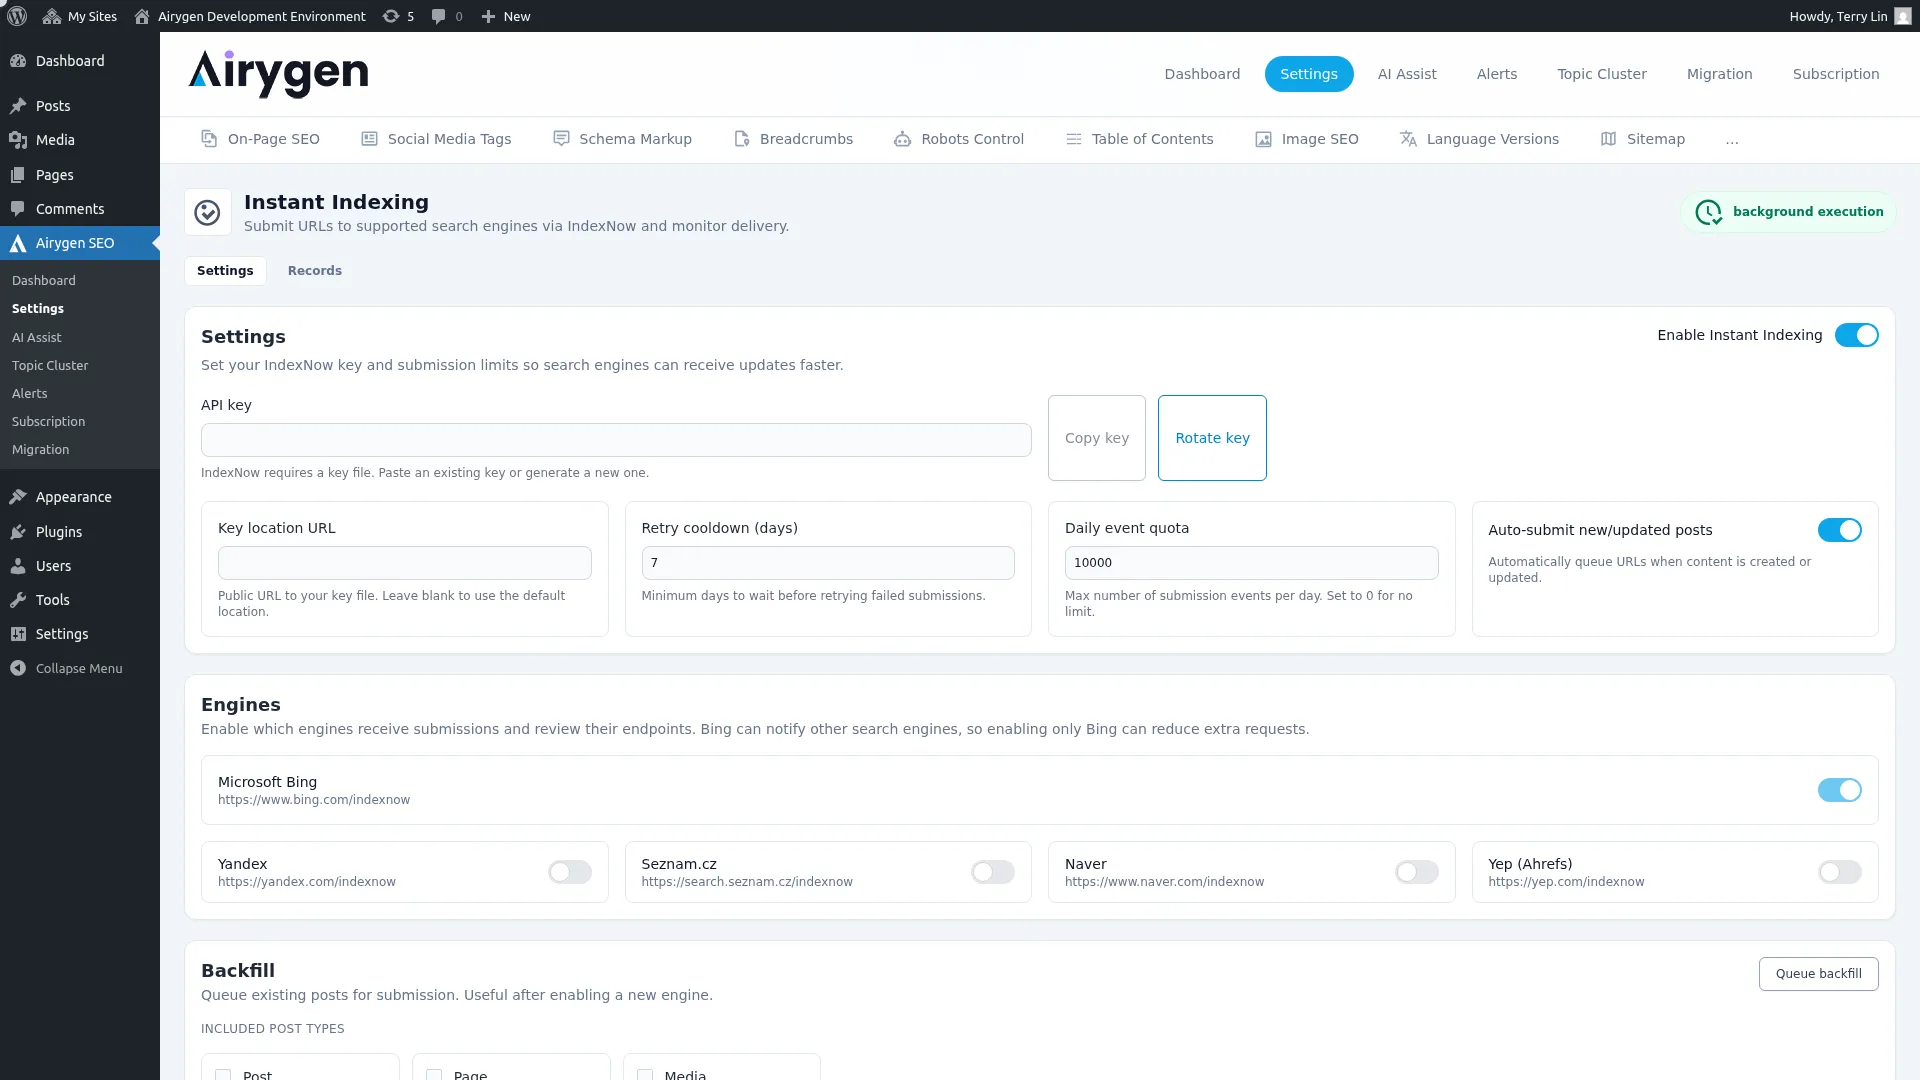Open Dashboard in the top navigation
The height and width of the screenshot is (1080, 1920).
point(1202,74)
